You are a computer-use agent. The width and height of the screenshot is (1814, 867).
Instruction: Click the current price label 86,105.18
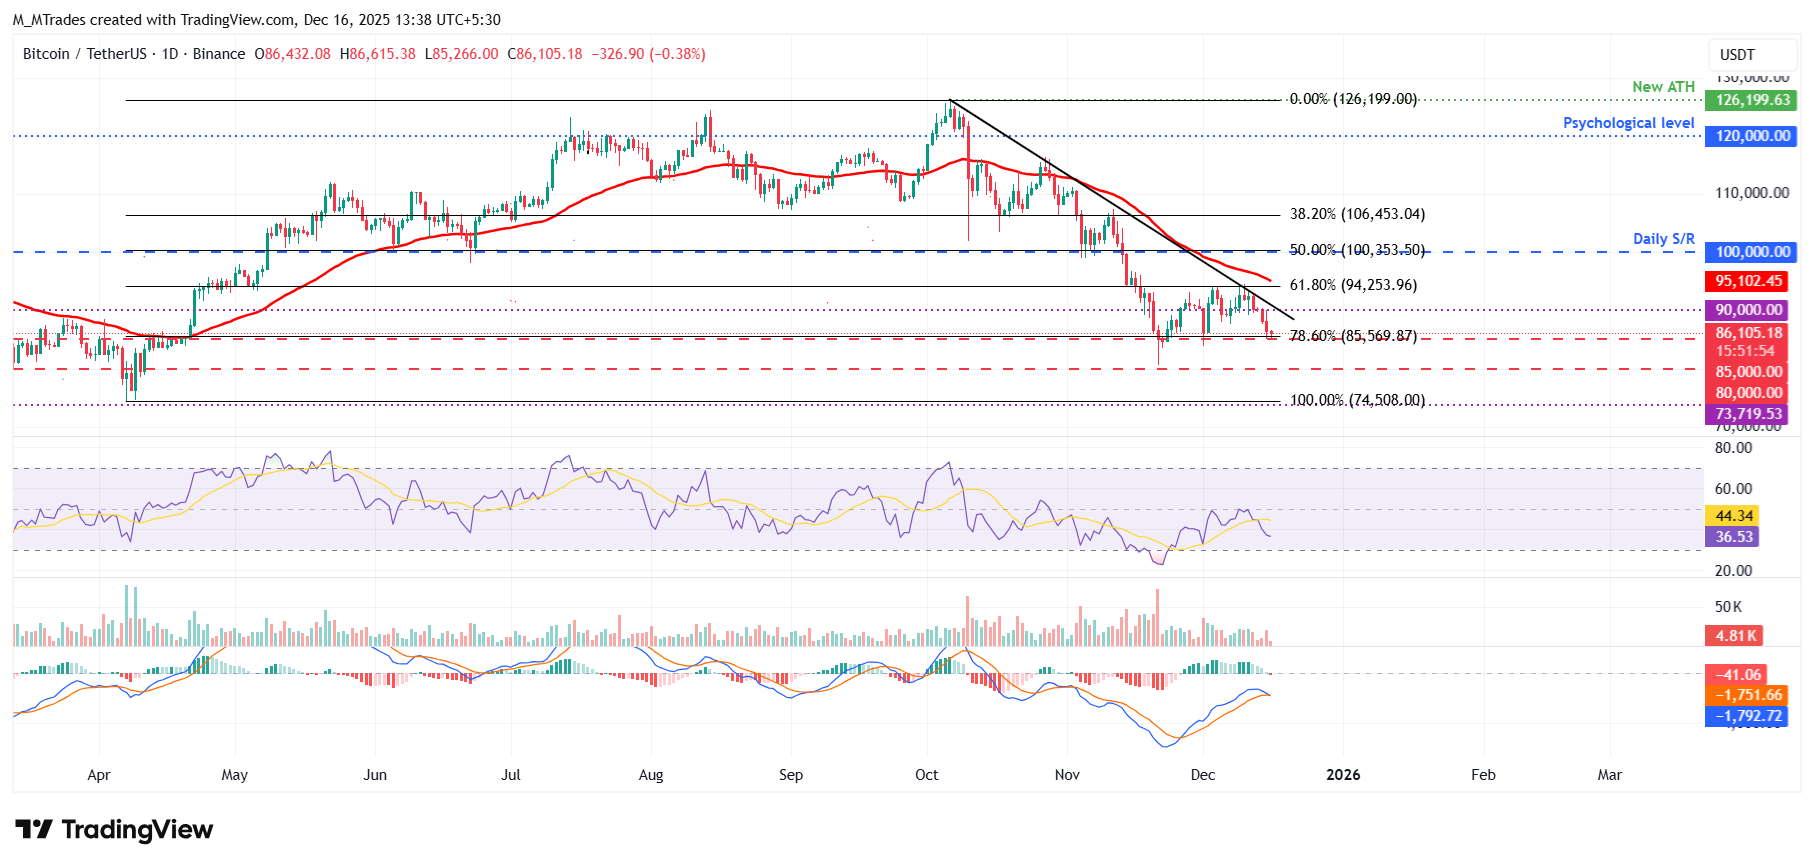[1748, 334]
